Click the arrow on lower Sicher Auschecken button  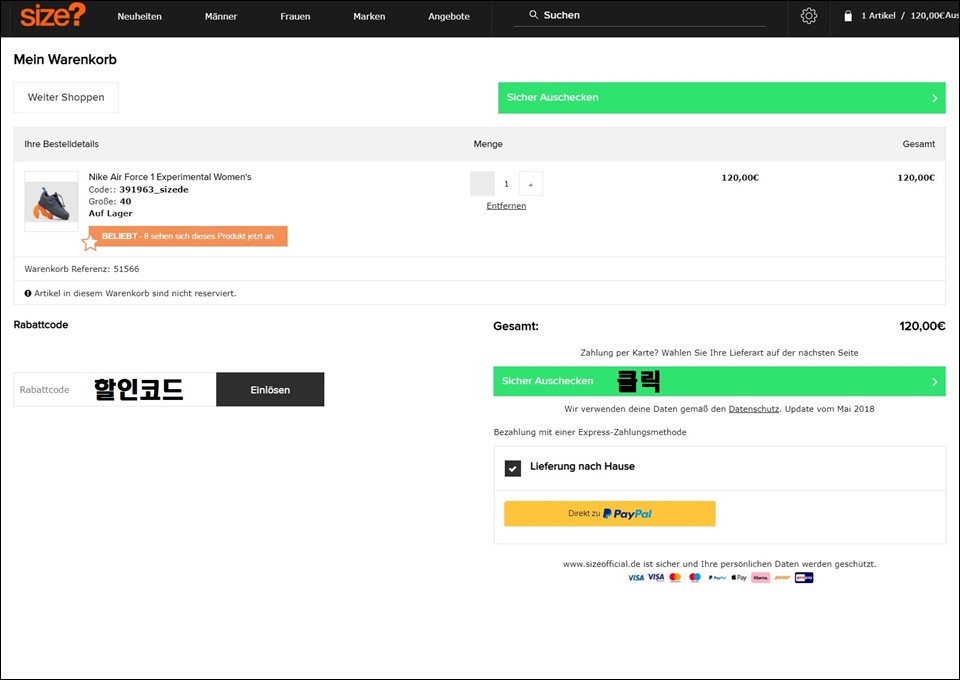tap(935, 381)
